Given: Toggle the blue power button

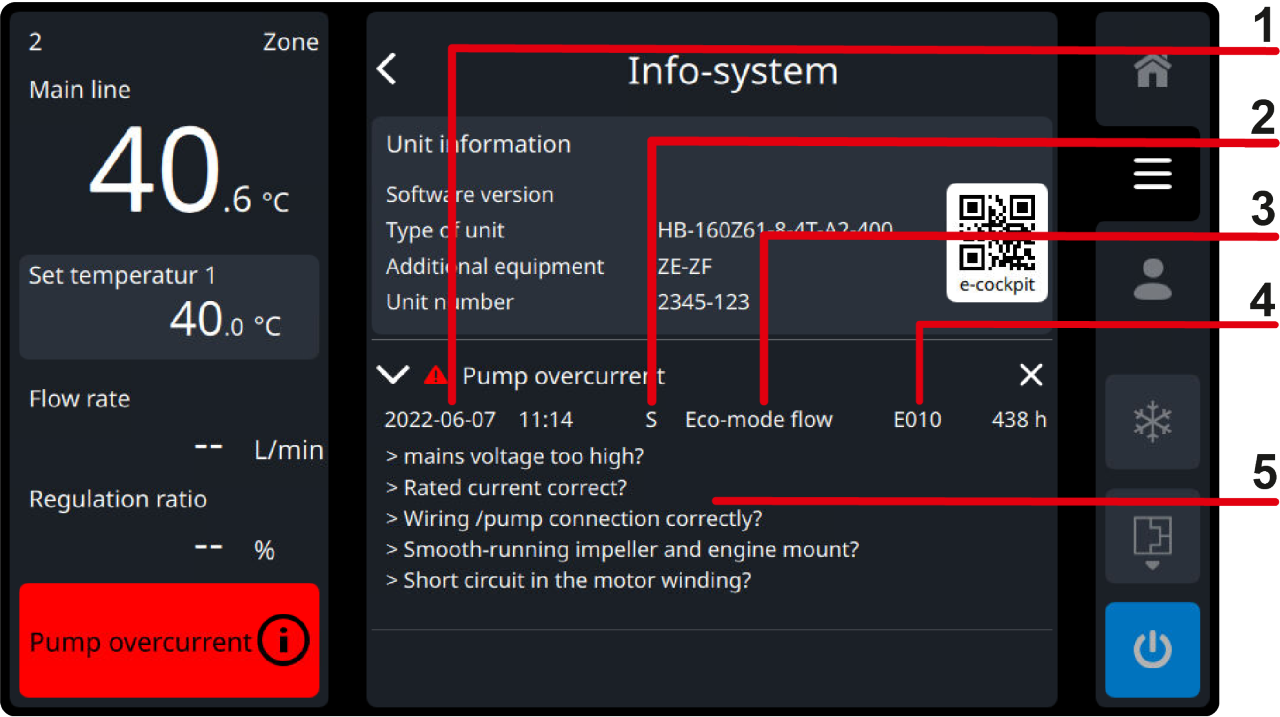Looking at the screenshot, I should coord(1151,650).
